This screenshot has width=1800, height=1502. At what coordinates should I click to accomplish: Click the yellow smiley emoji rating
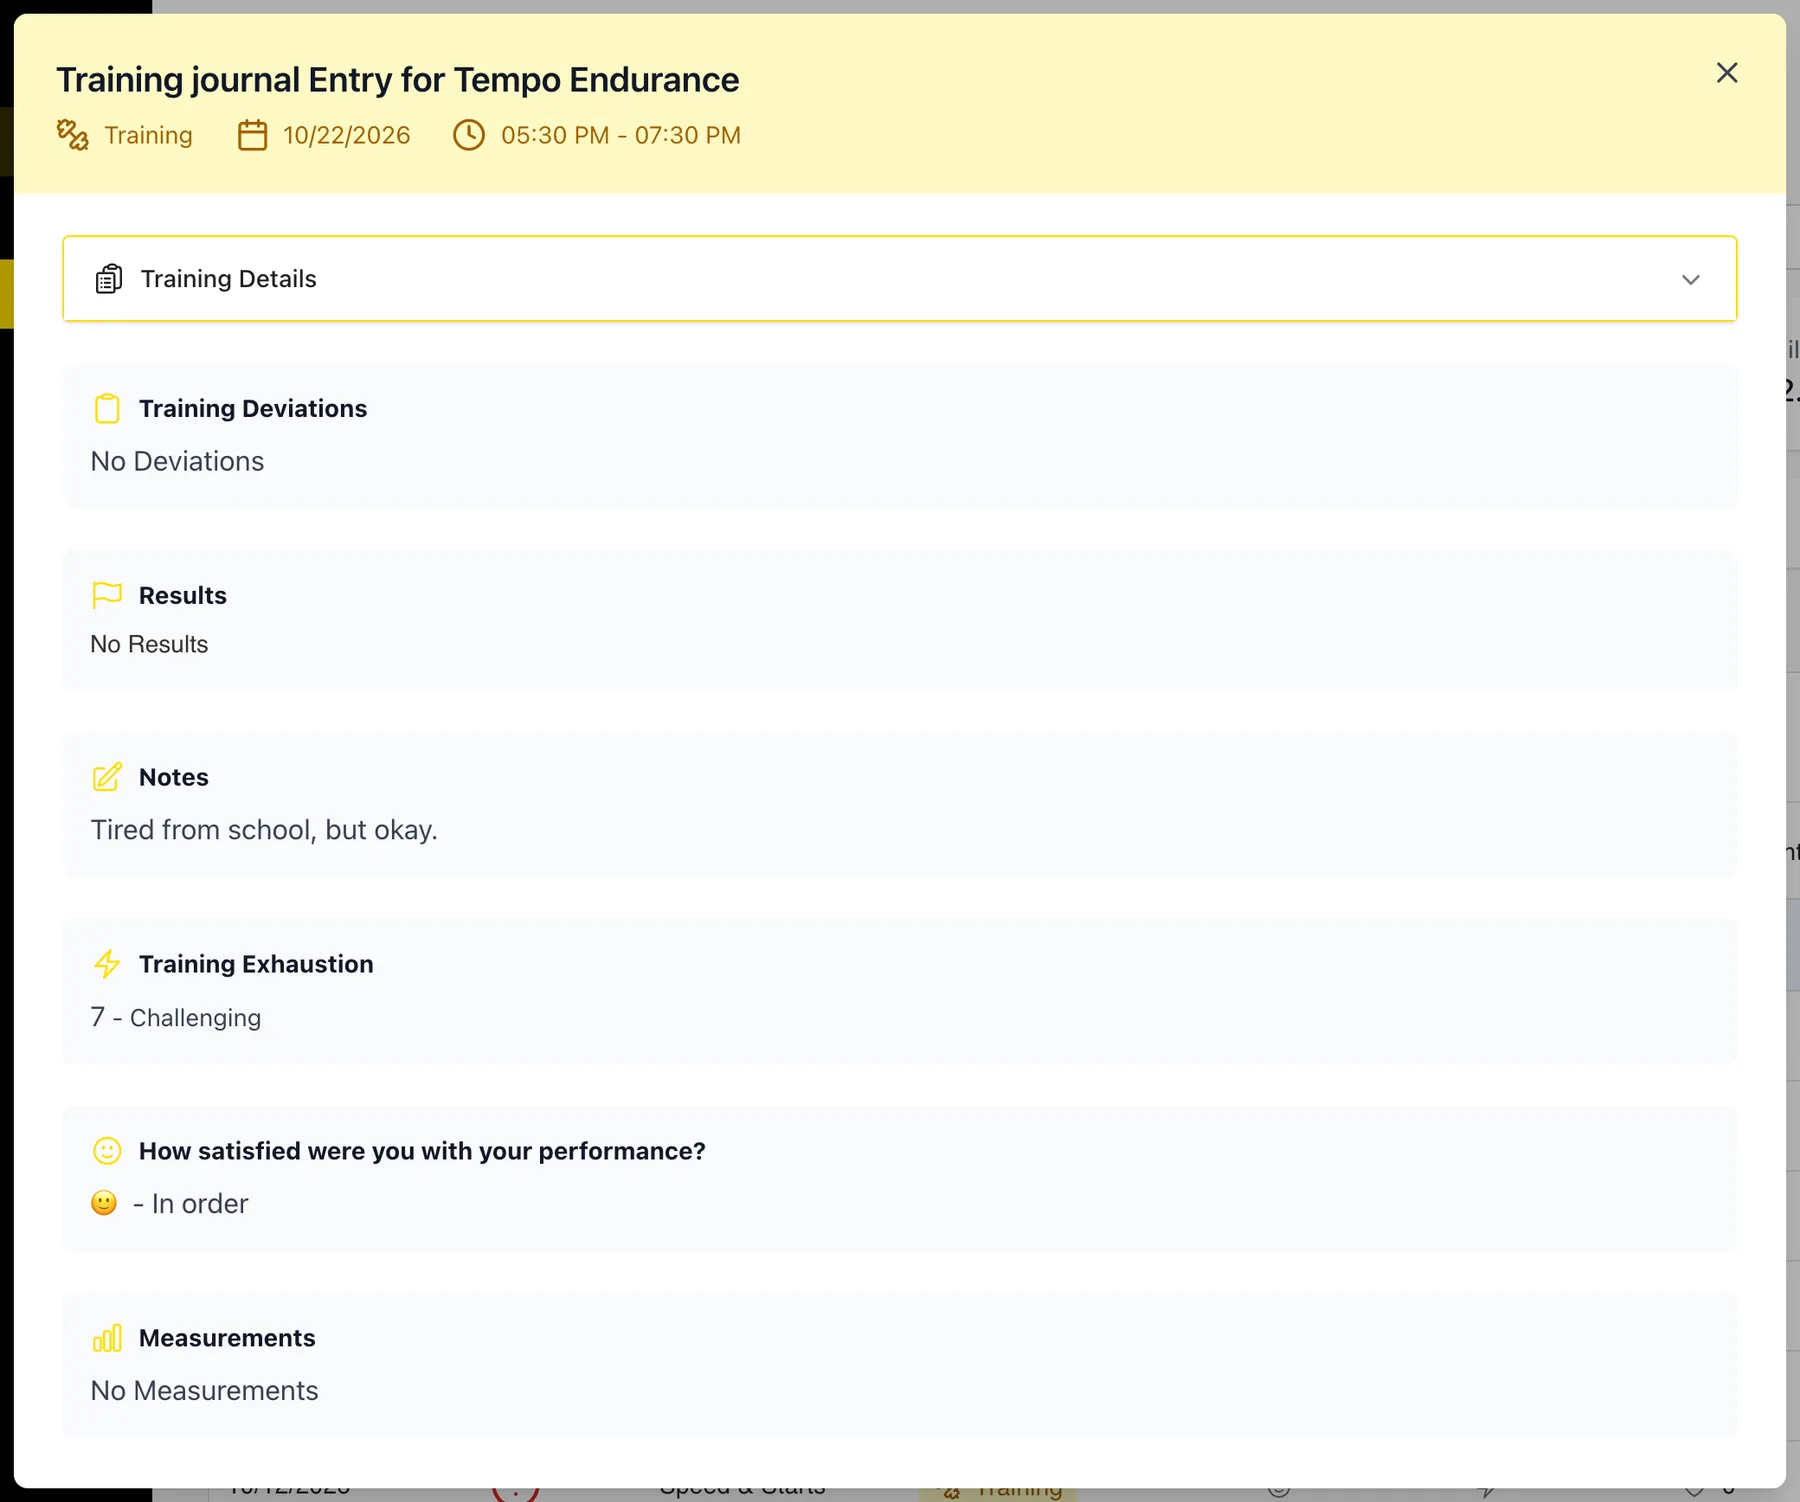pos(104,1203)
